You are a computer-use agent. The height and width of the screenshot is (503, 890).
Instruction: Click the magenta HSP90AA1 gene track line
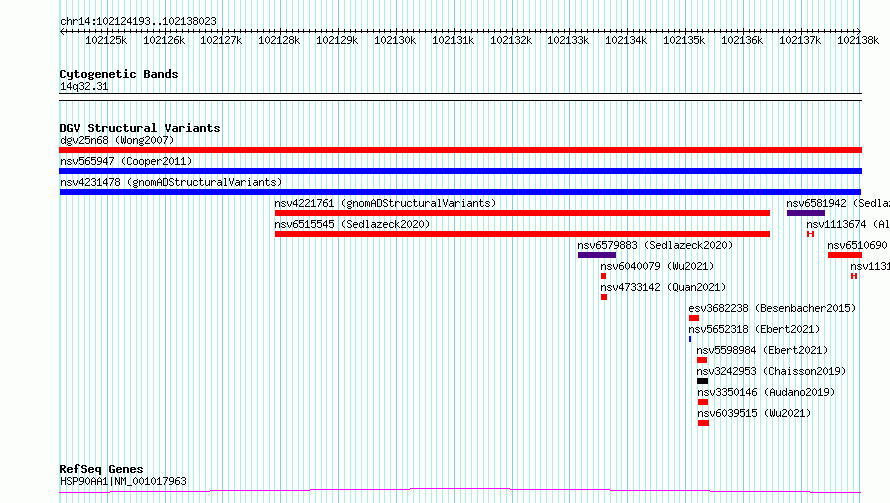(460, 491)
